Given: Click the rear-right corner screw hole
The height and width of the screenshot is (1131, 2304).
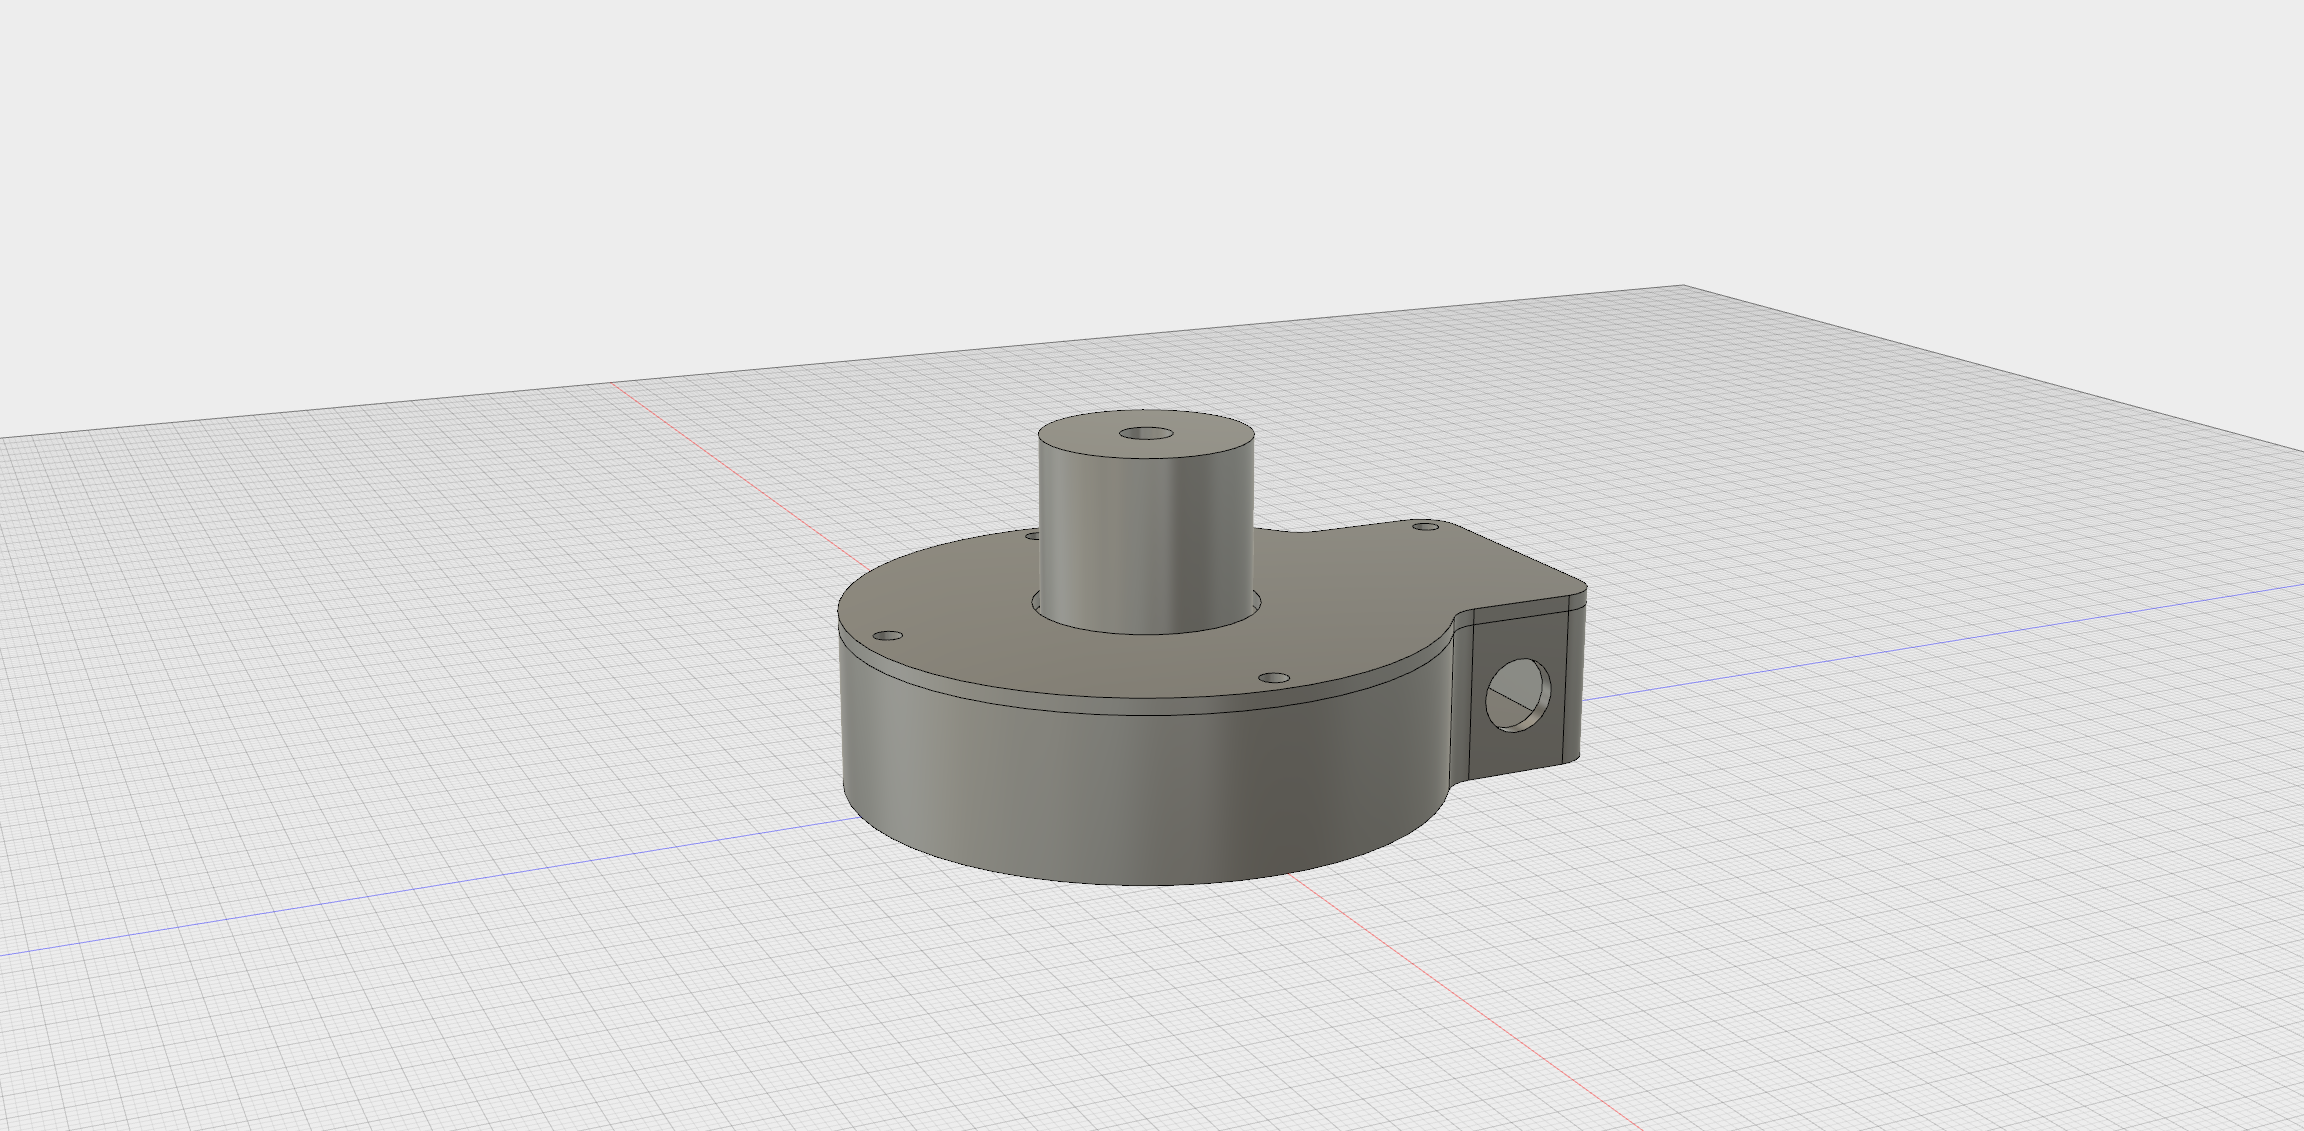Looking at the screenshot, I should pos(1424,525).
